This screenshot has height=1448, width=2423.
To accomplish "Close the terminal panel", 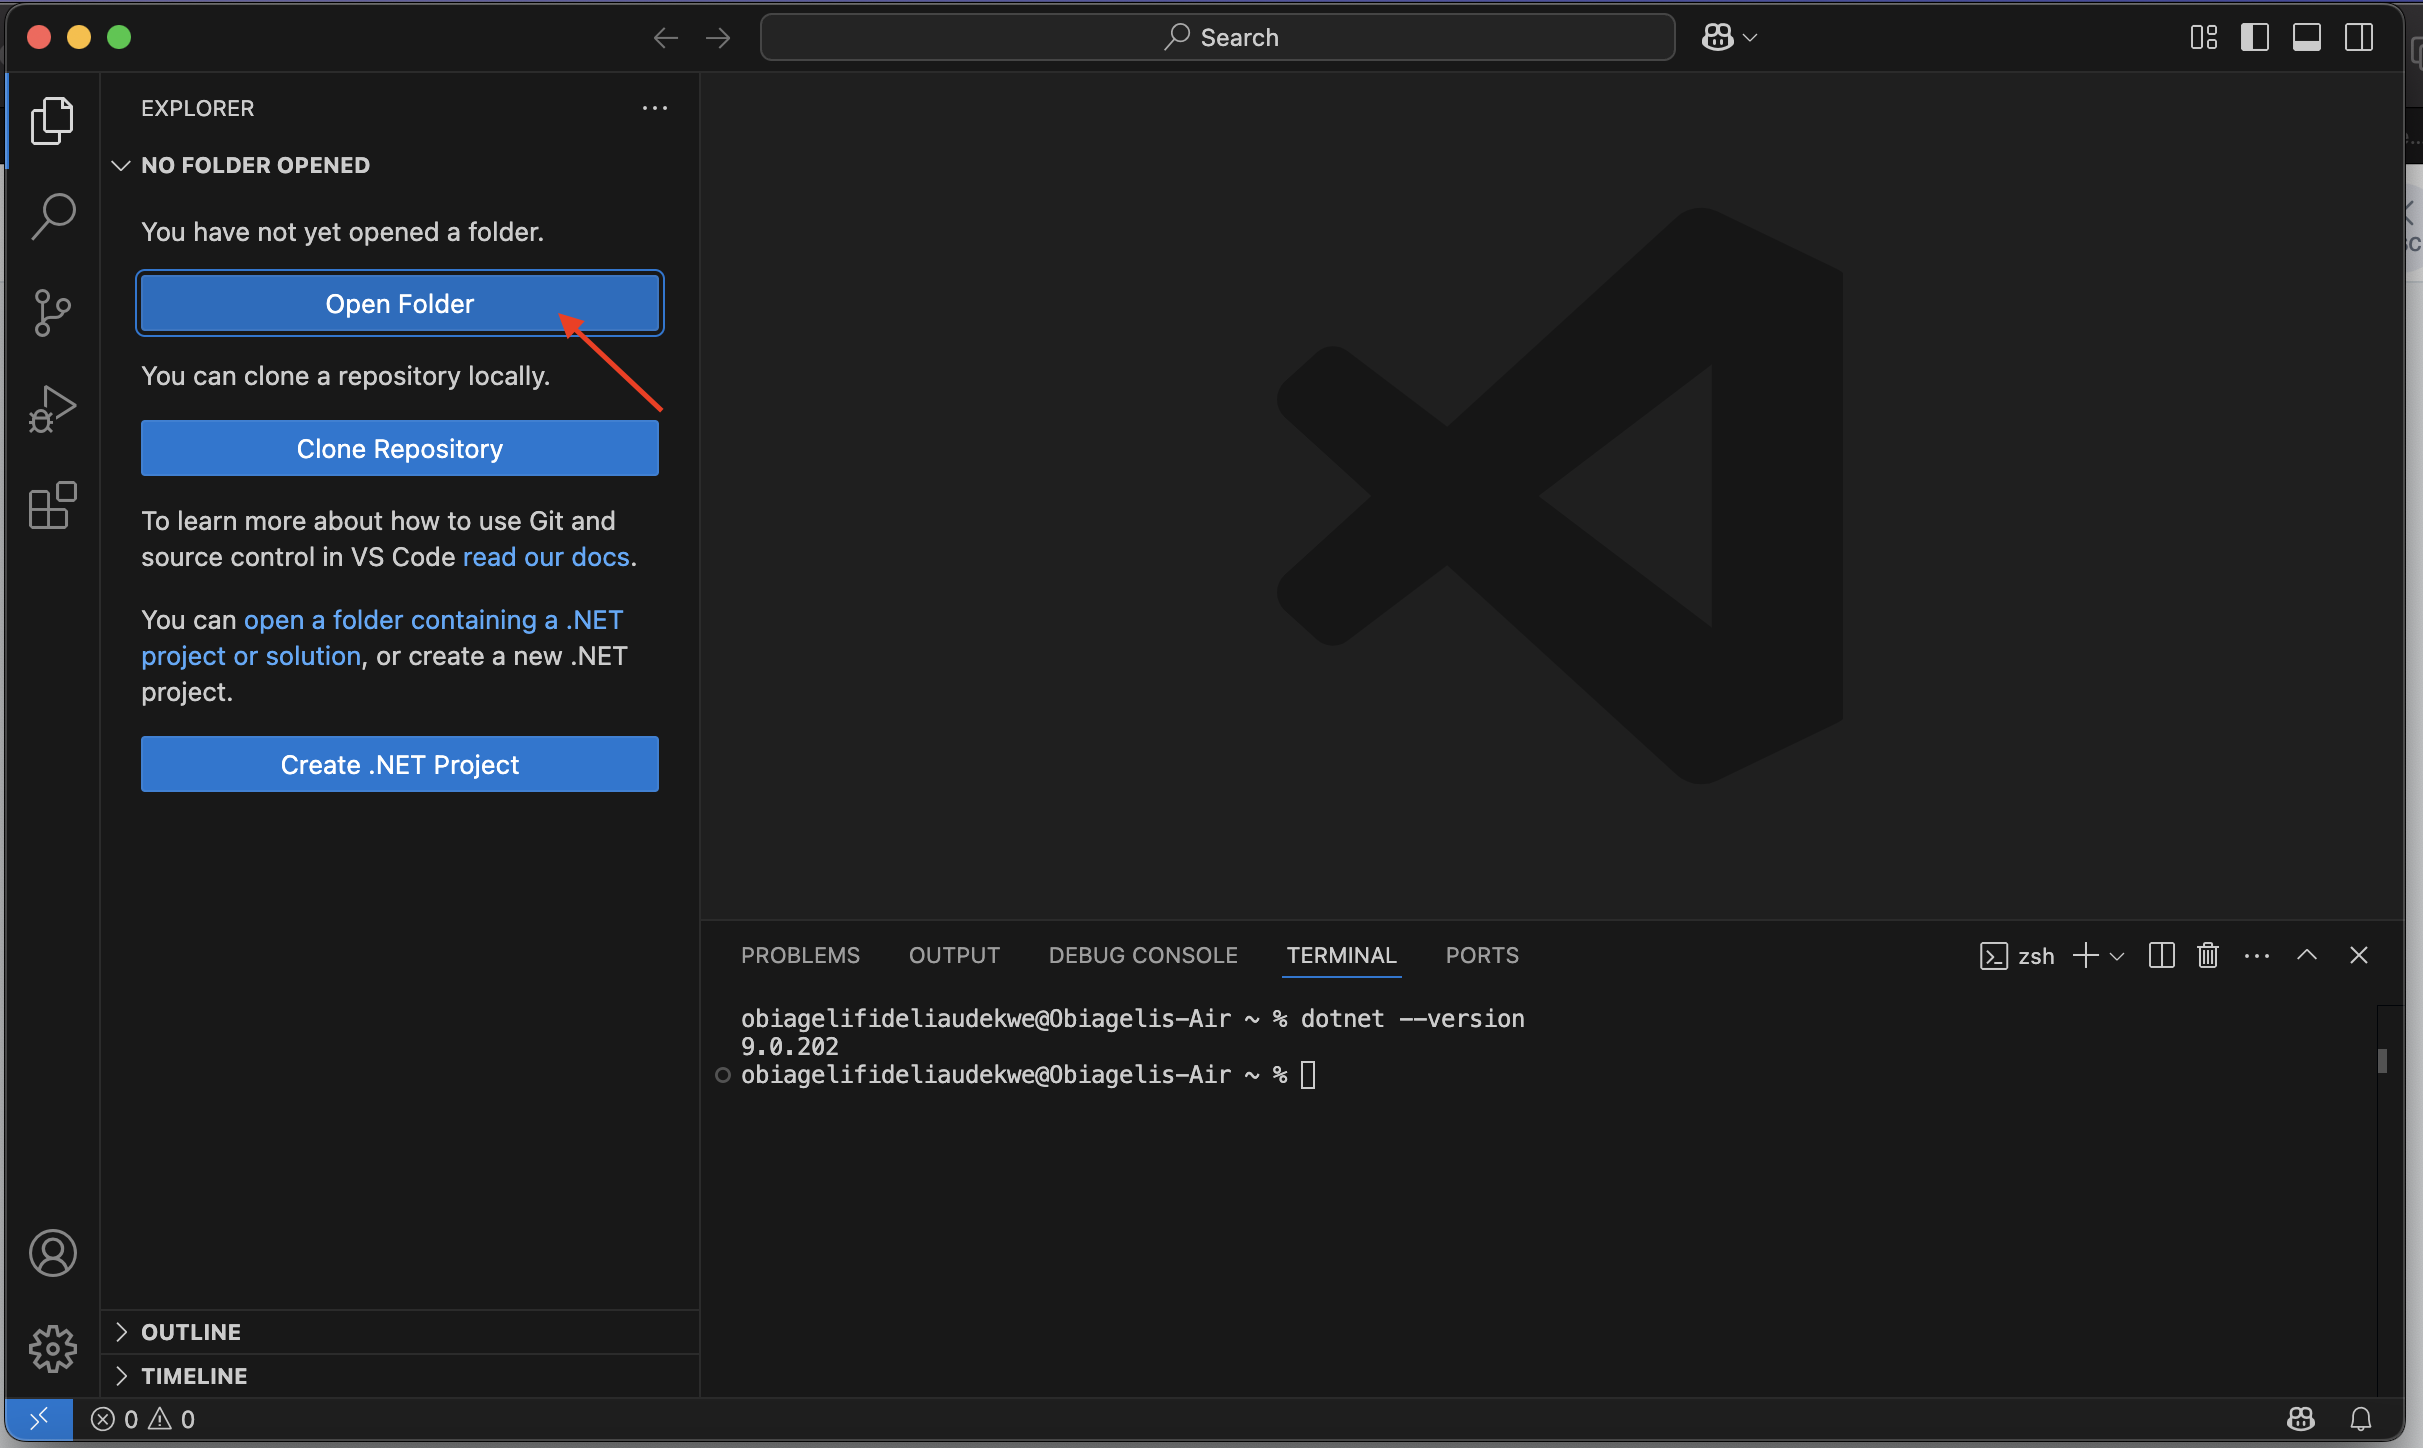I will click(2359, 955).
